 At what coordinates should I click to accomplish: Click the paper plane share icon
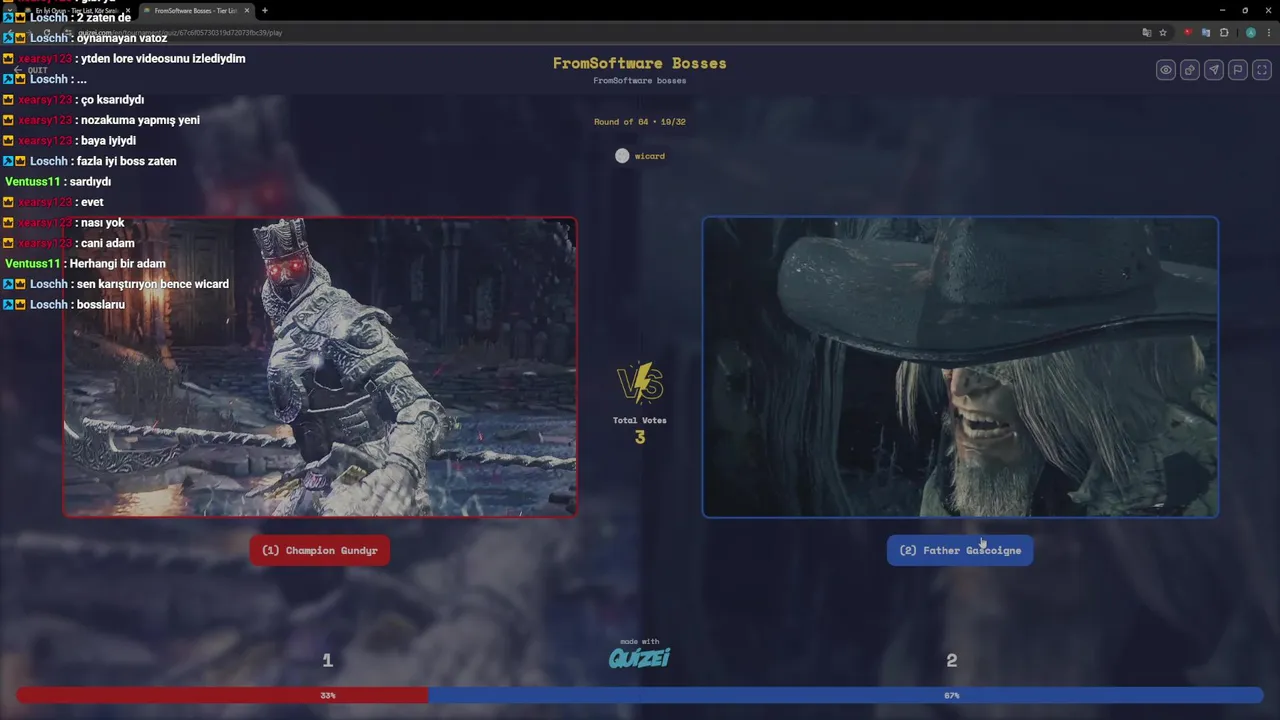click(x=1214, y=70)
